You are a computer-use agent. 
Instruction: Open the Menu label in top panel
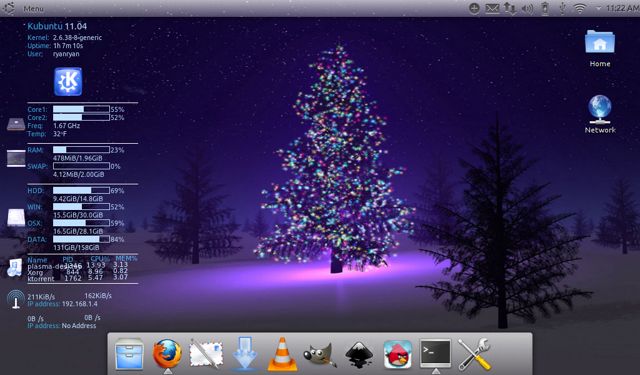[33, 8]
